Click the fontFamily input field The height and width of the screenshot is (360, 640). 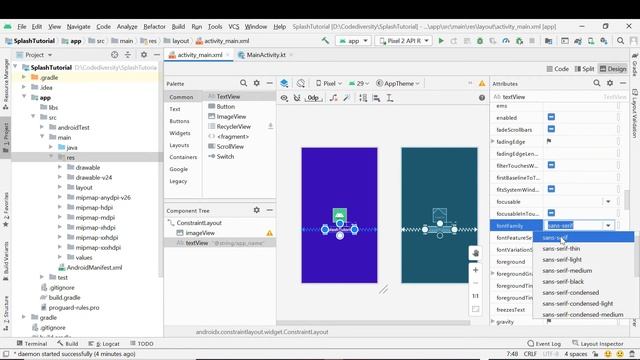coord(573,225)
